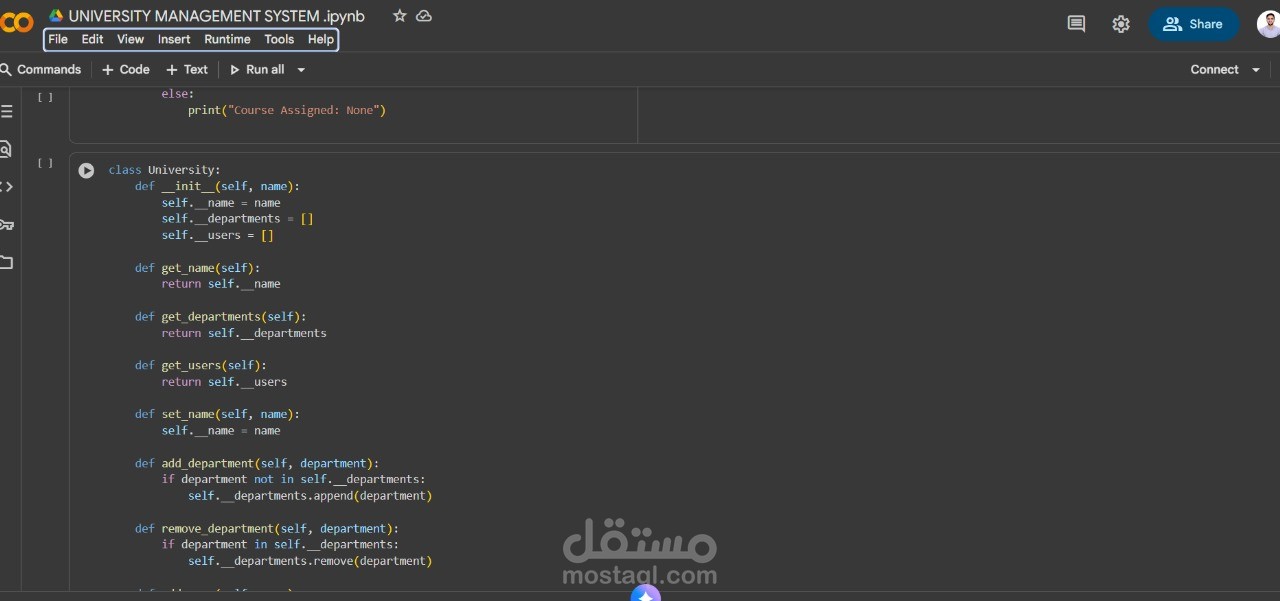1280x601 pixels.
Task: Click the line 'class University:'
Action: (x=165, y=170)
